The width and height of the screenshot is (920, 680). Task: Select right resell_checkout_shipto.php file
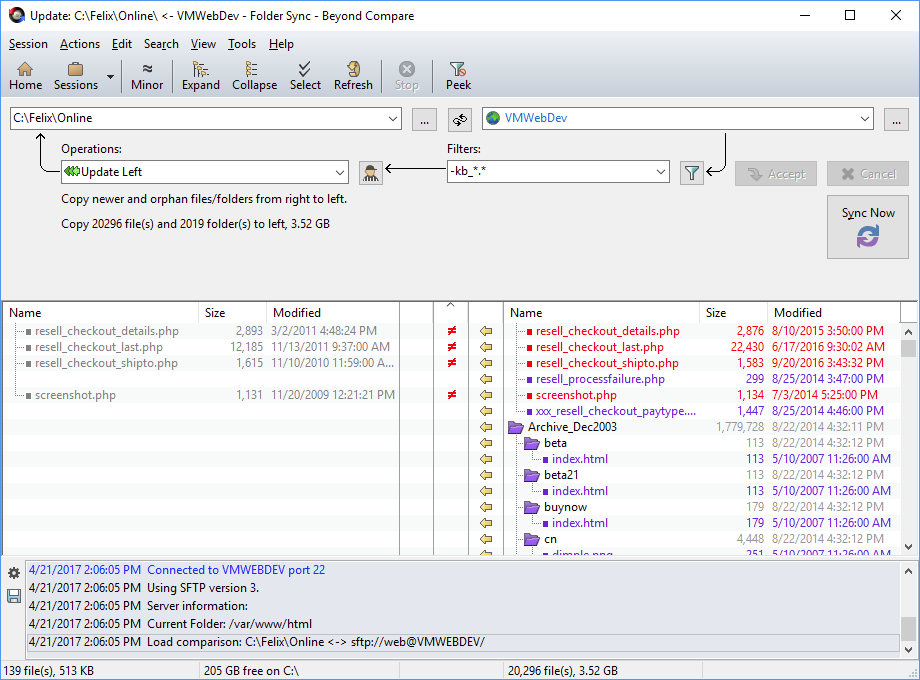[607, 363]
